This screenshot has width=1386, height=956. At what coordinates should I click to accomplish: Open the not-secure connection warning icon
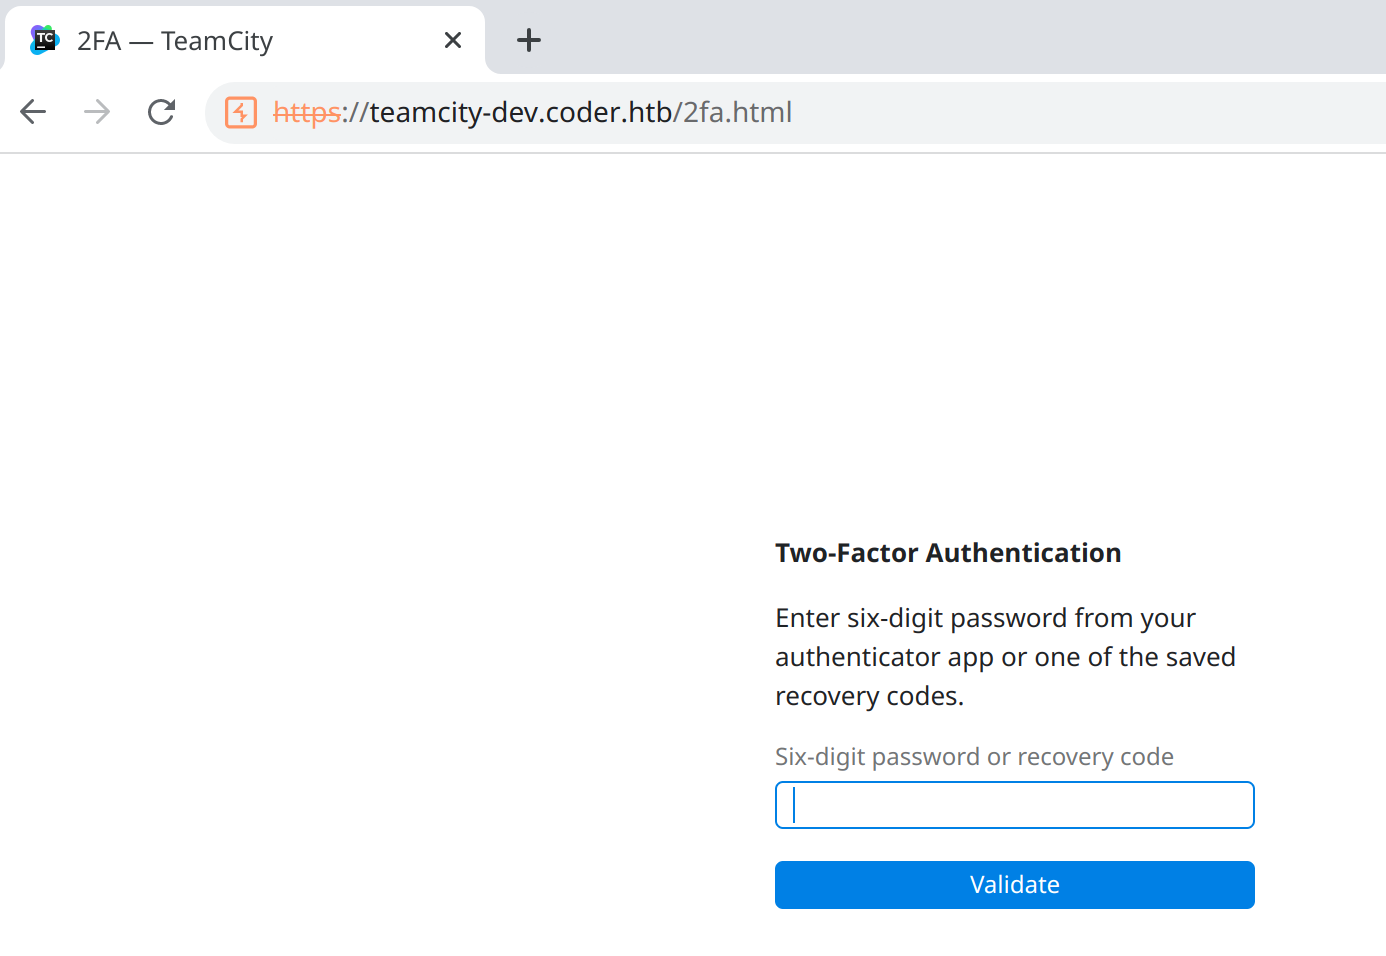(x=241, y=112)
